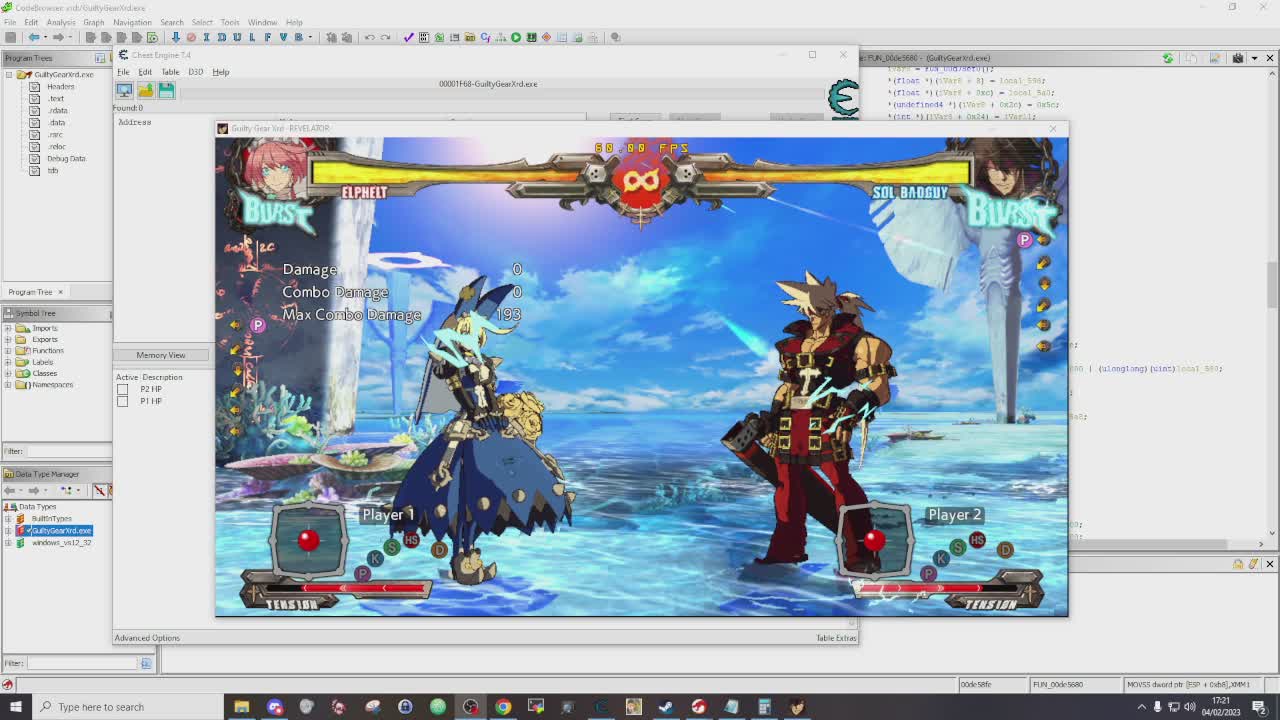Select the 'L' label navigation icon
Screen dimensions: 1280x720
[252, 37]
